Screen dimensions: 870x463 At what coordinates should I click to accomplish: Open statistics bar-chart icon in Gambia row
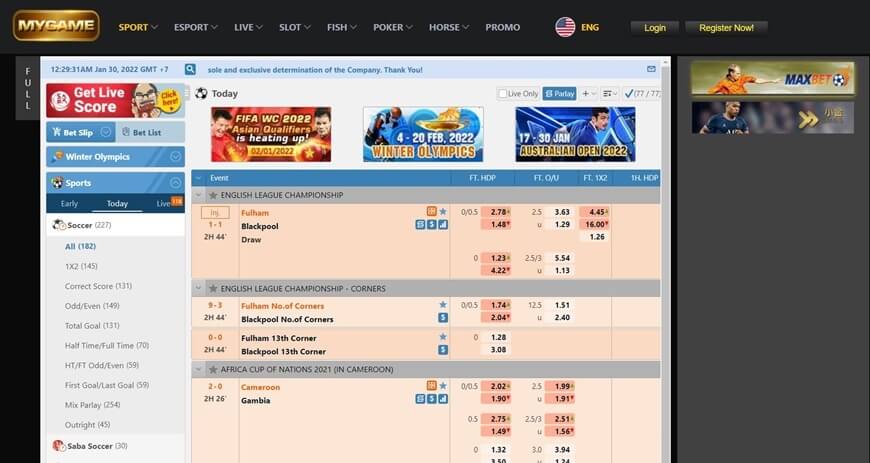click(443, 399)
